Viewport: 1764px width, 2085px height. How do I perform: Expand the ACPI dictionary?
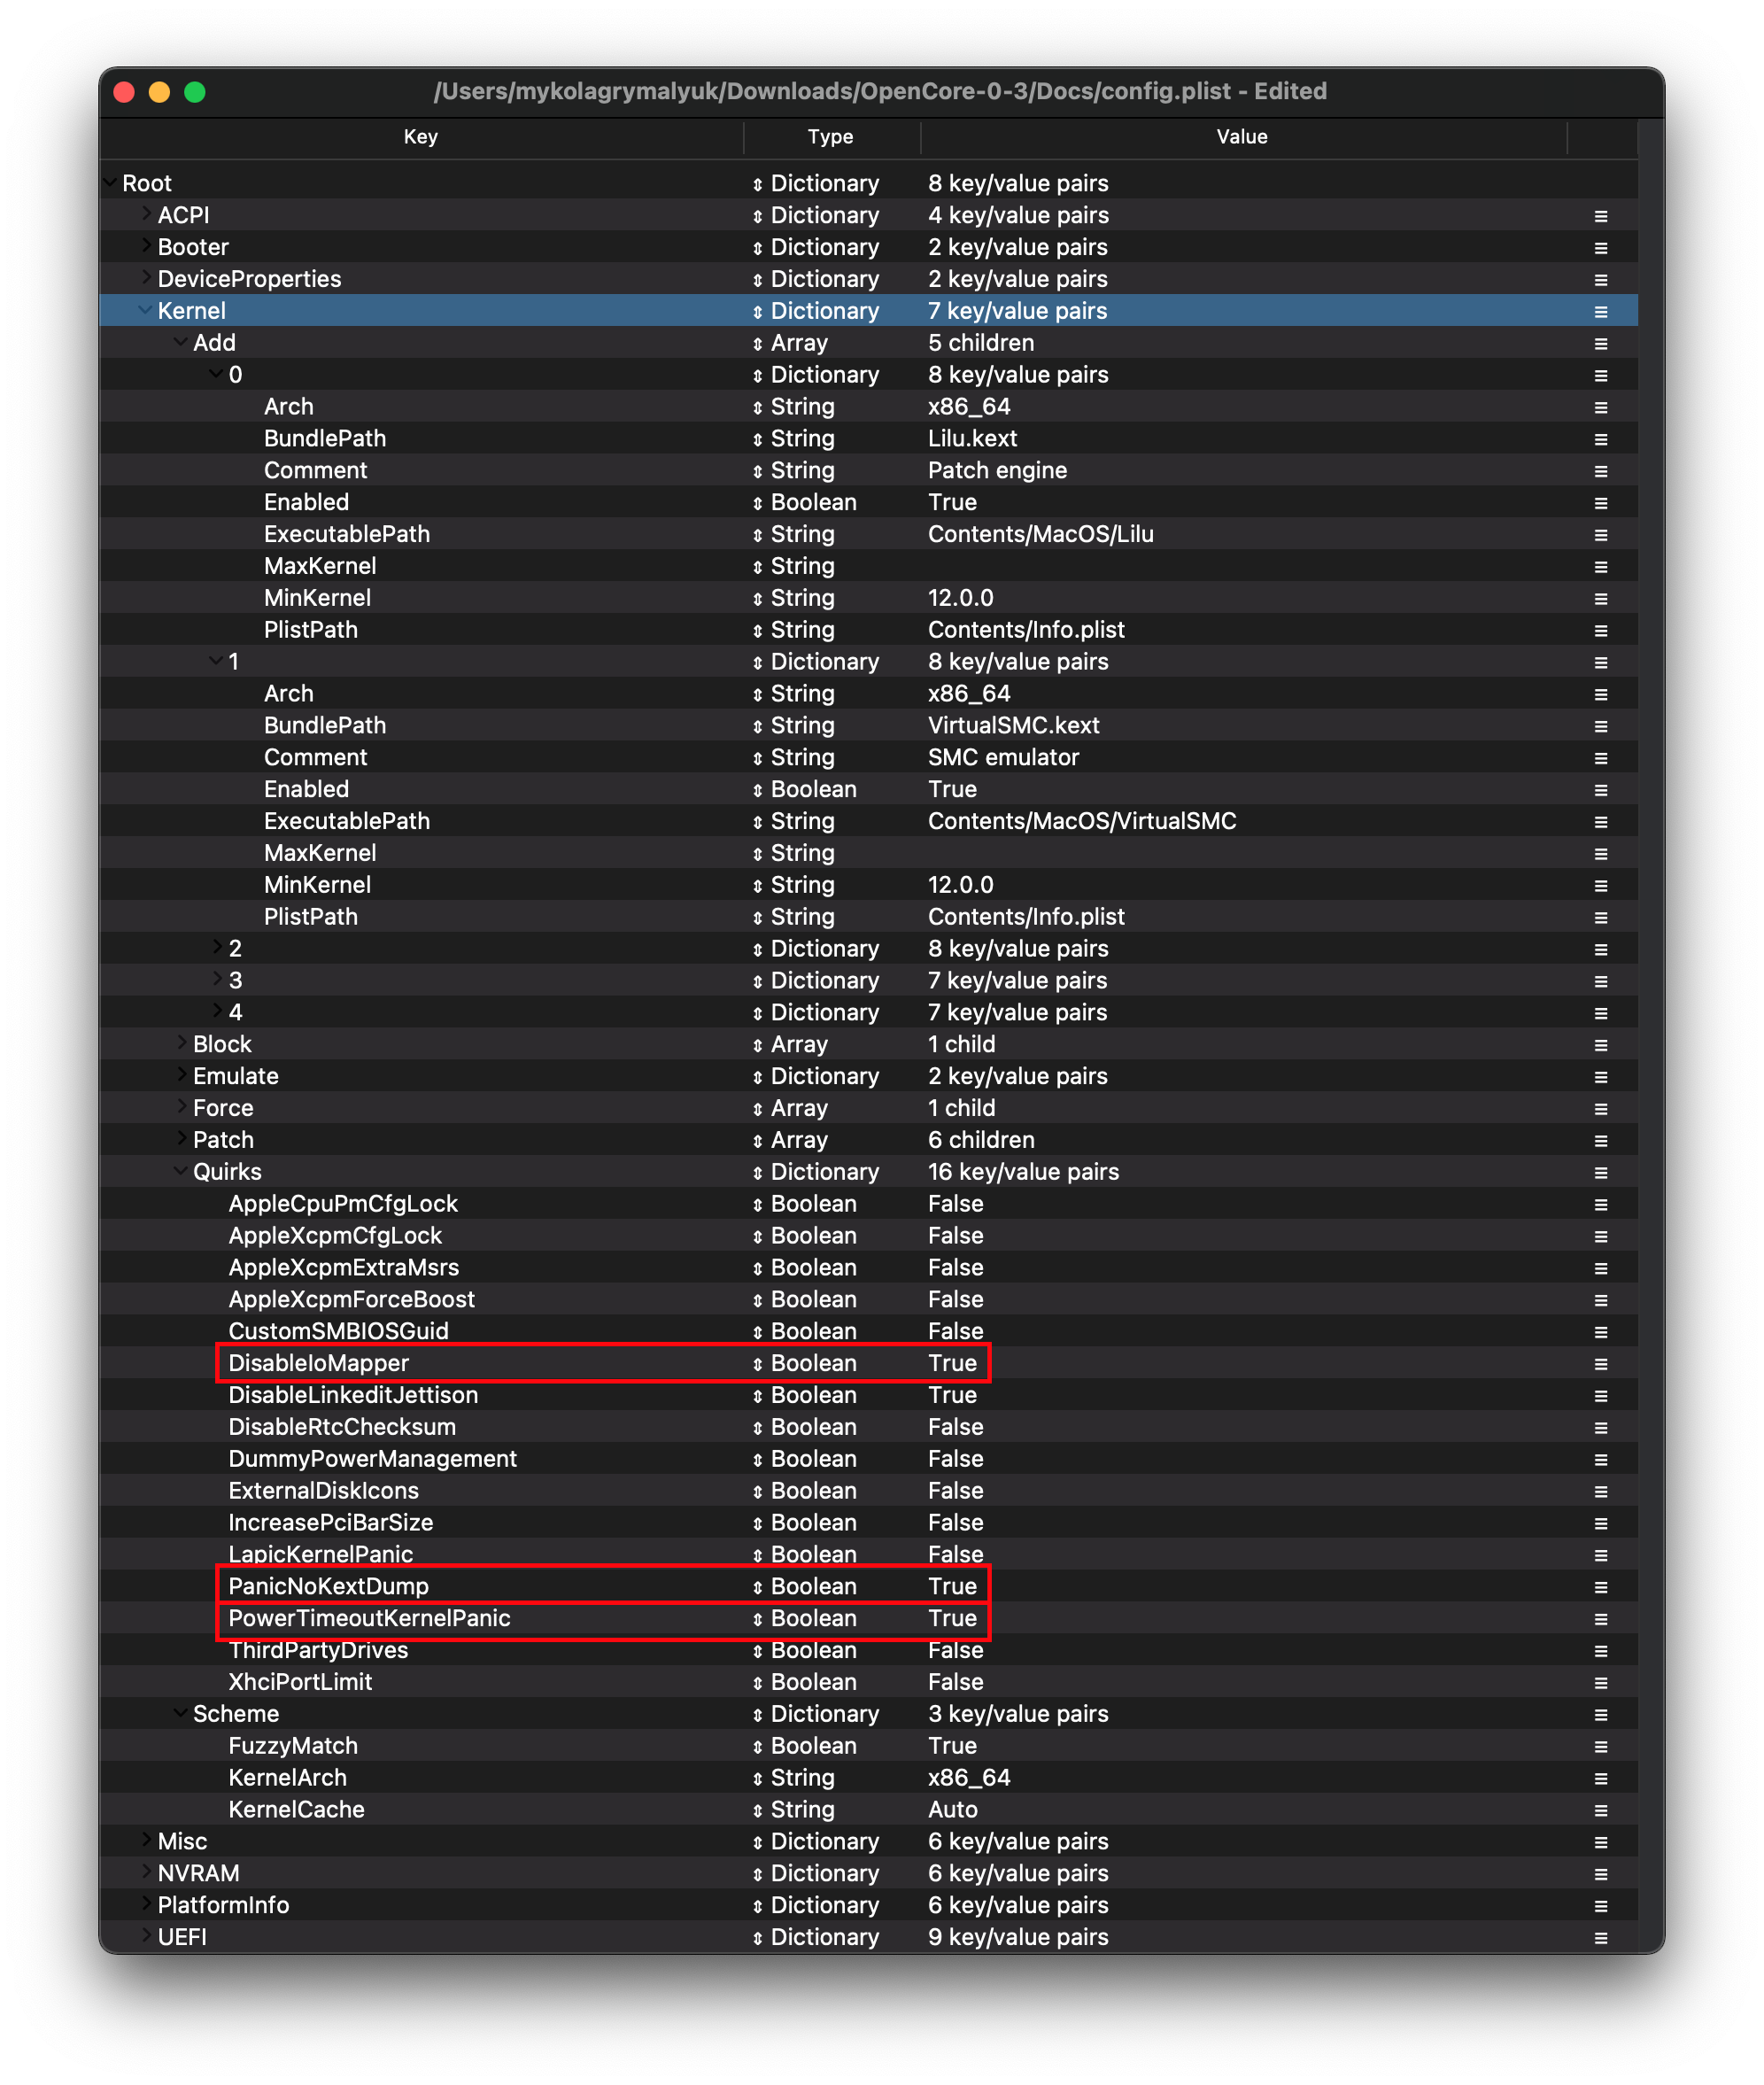(146, 214)
